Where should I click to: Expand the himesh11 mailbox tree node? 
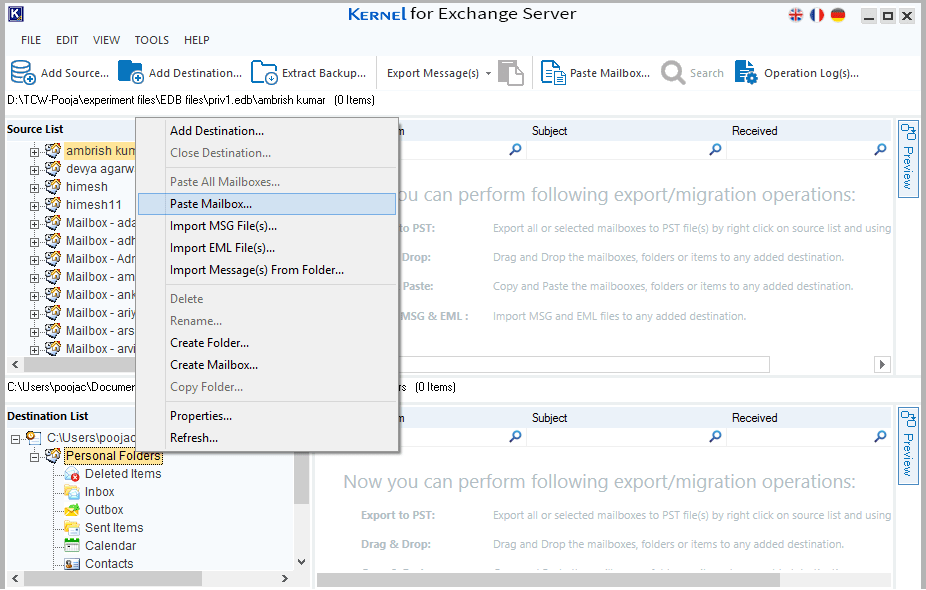click(x=34, y=205)
